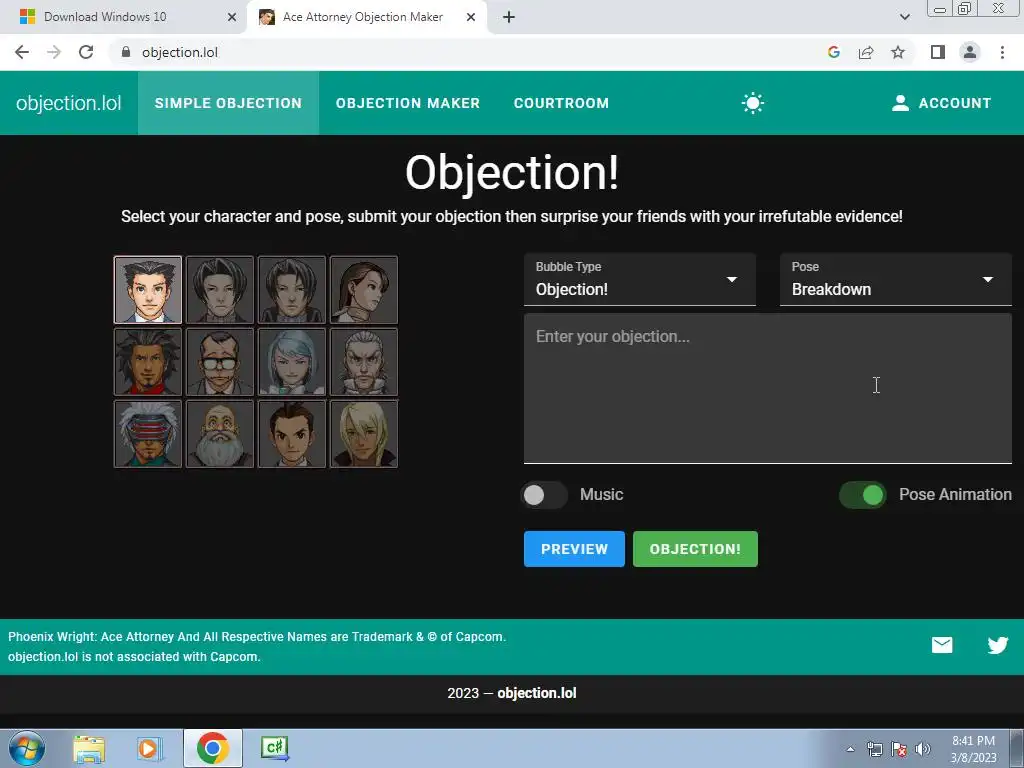Share this page using share icon

(x=866, y=52)
